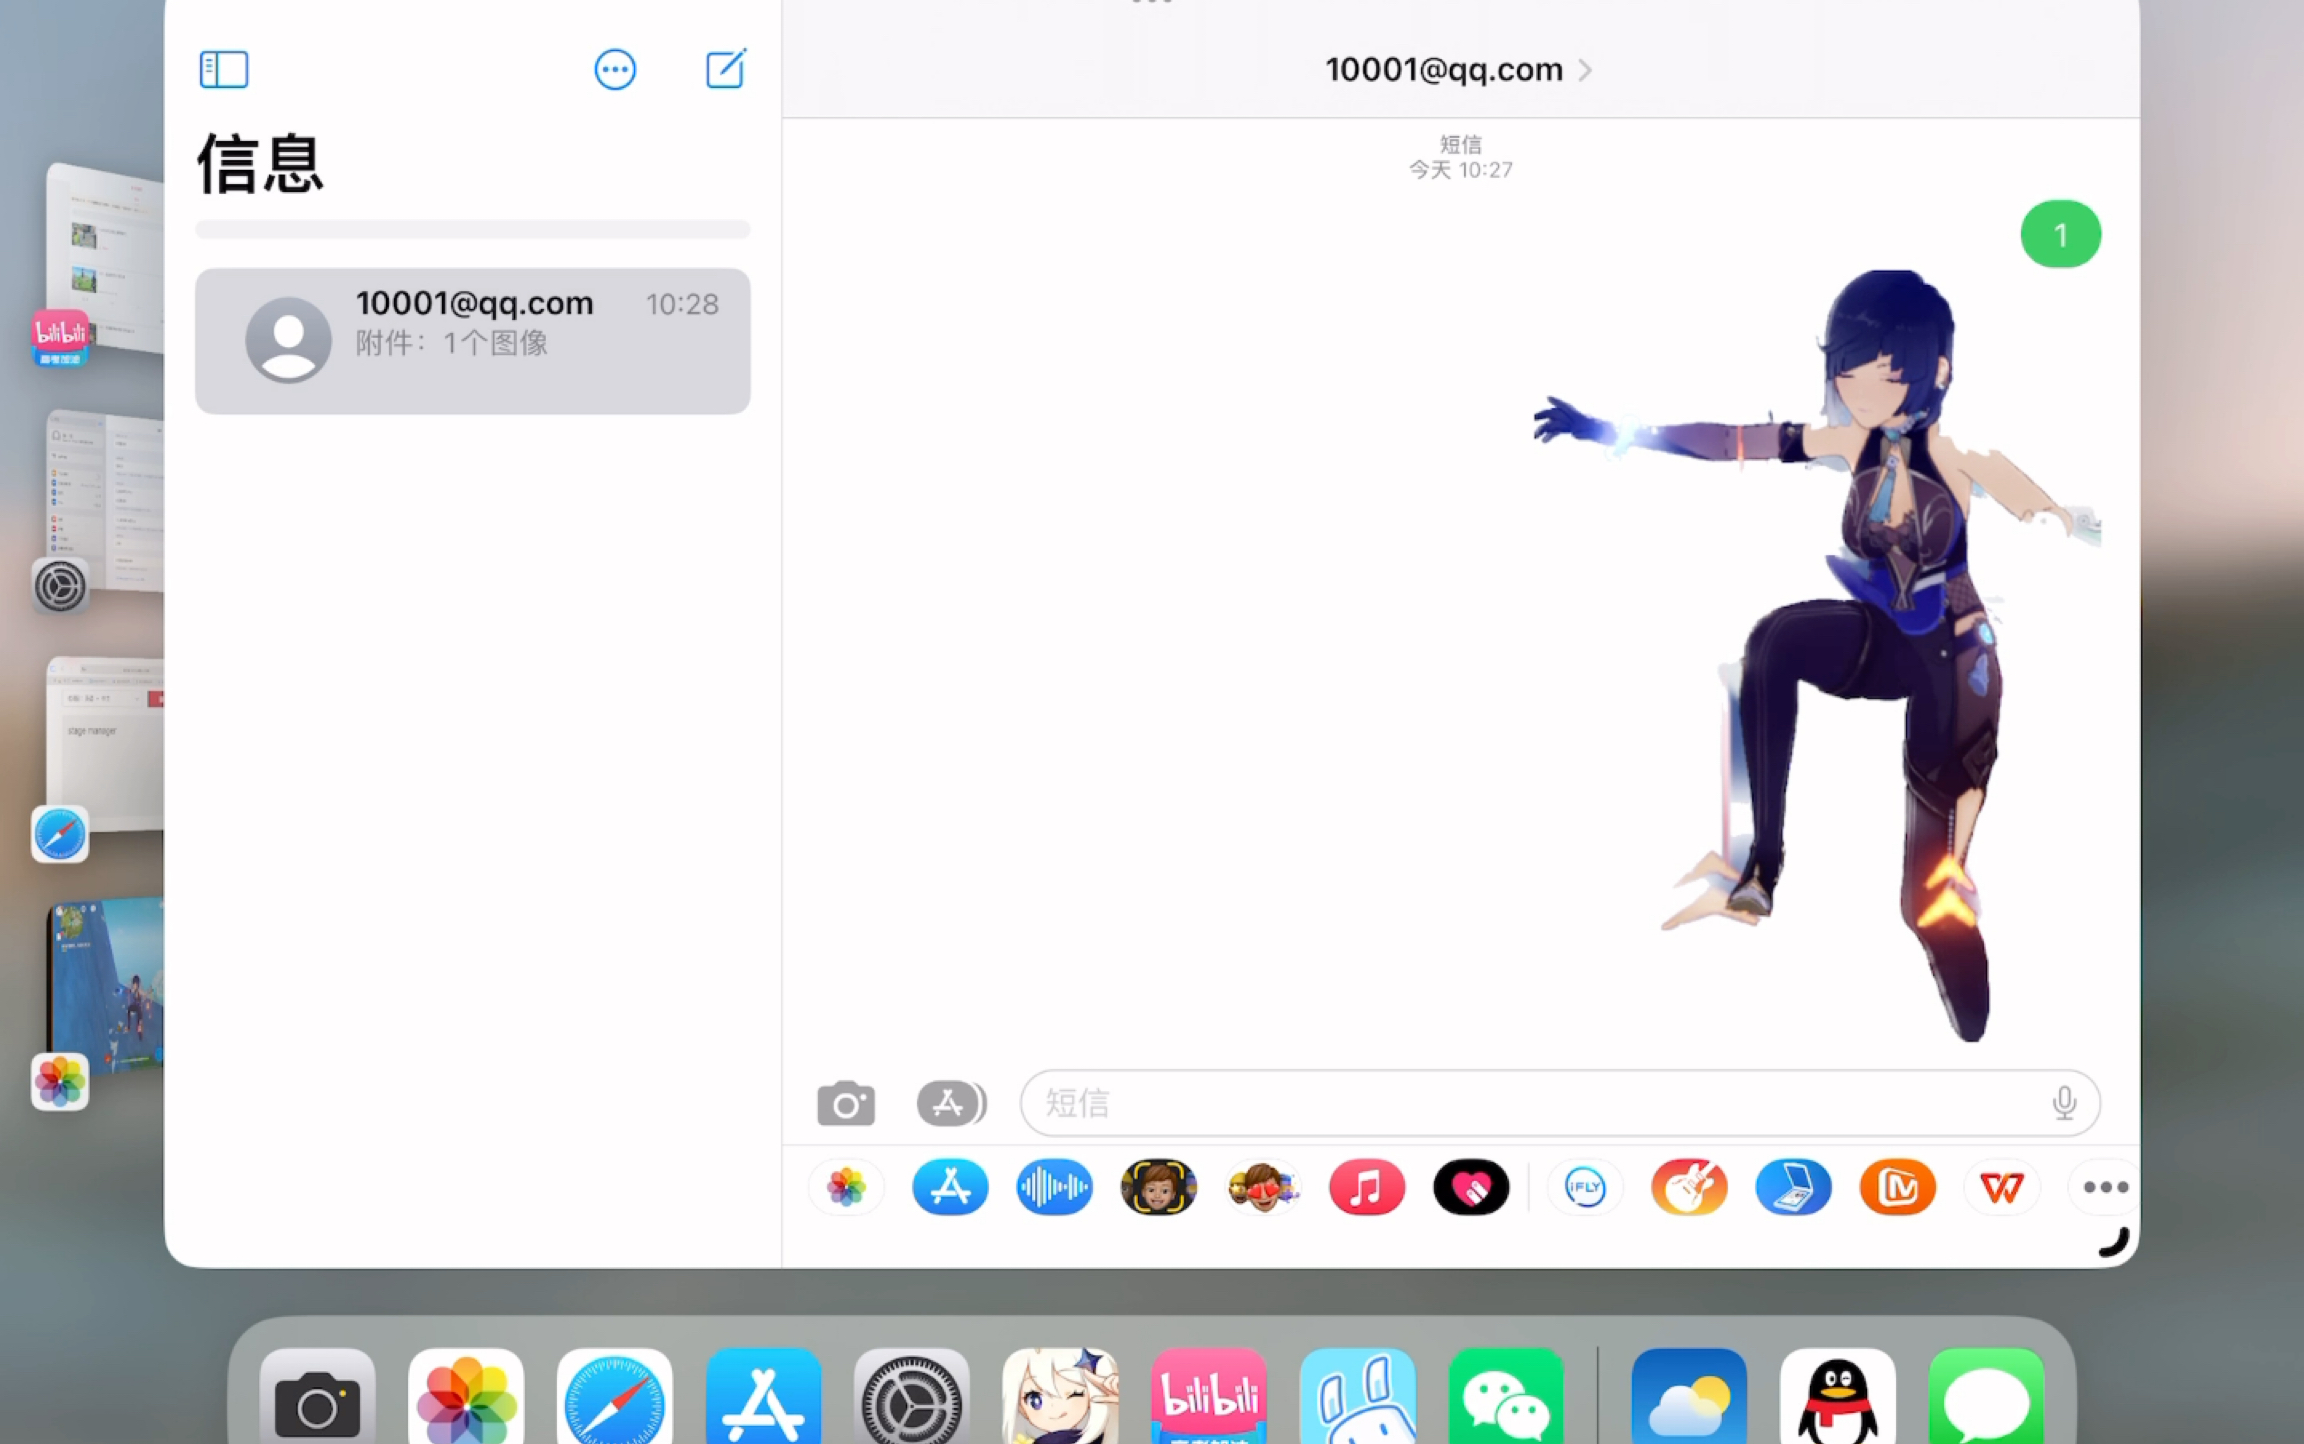The image size is (2304, 1444).
Task: Open bilibili from the dock
Action: pyautogui.click(x=1209, y=1397)
